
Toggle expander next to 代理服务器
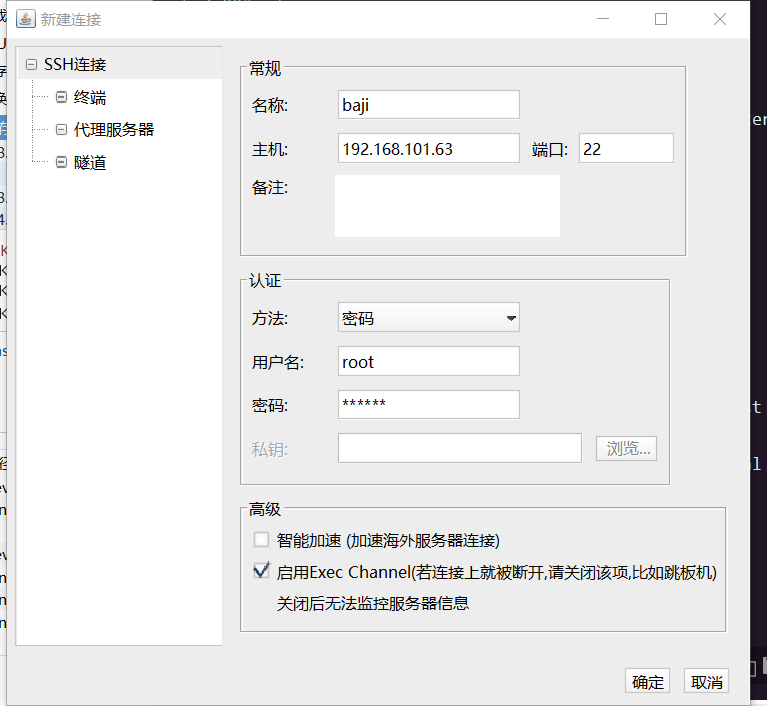pos(61,130)
